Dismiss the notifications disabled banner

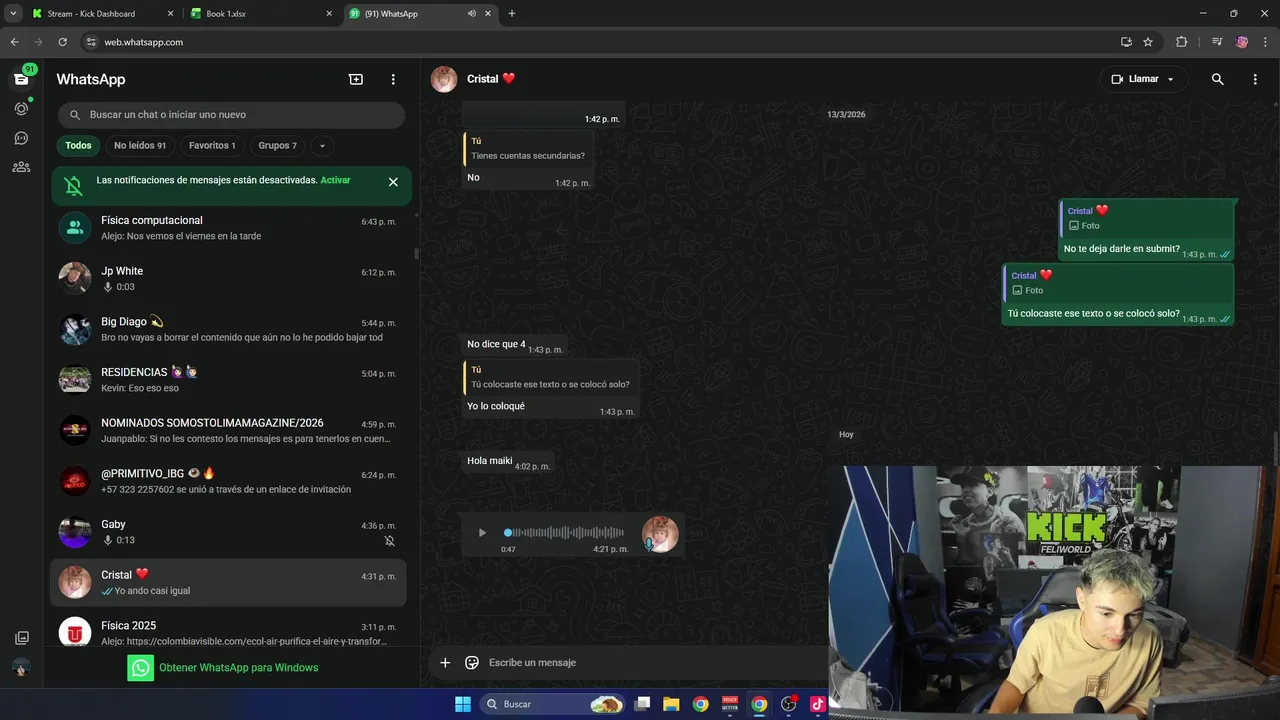(393, 182)
